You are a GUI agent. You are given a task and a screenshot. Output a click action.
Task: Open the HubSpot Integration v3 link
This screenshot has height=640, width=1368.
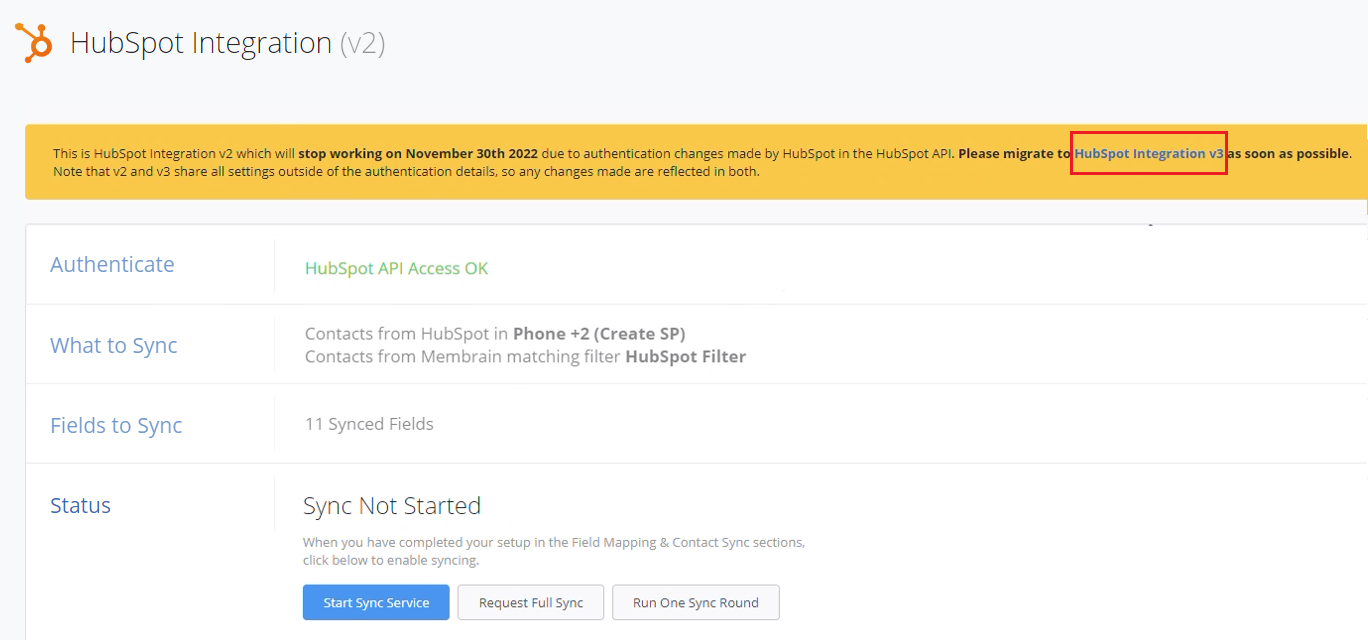(1149, 154)
